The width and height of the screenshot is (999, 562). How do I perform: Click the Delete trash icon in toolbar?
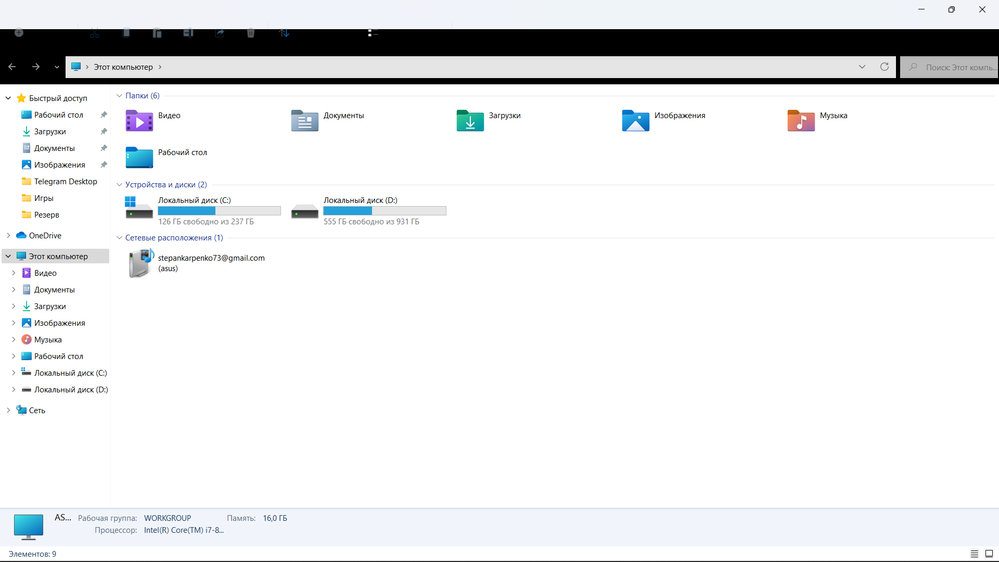(x=250, y=33)
